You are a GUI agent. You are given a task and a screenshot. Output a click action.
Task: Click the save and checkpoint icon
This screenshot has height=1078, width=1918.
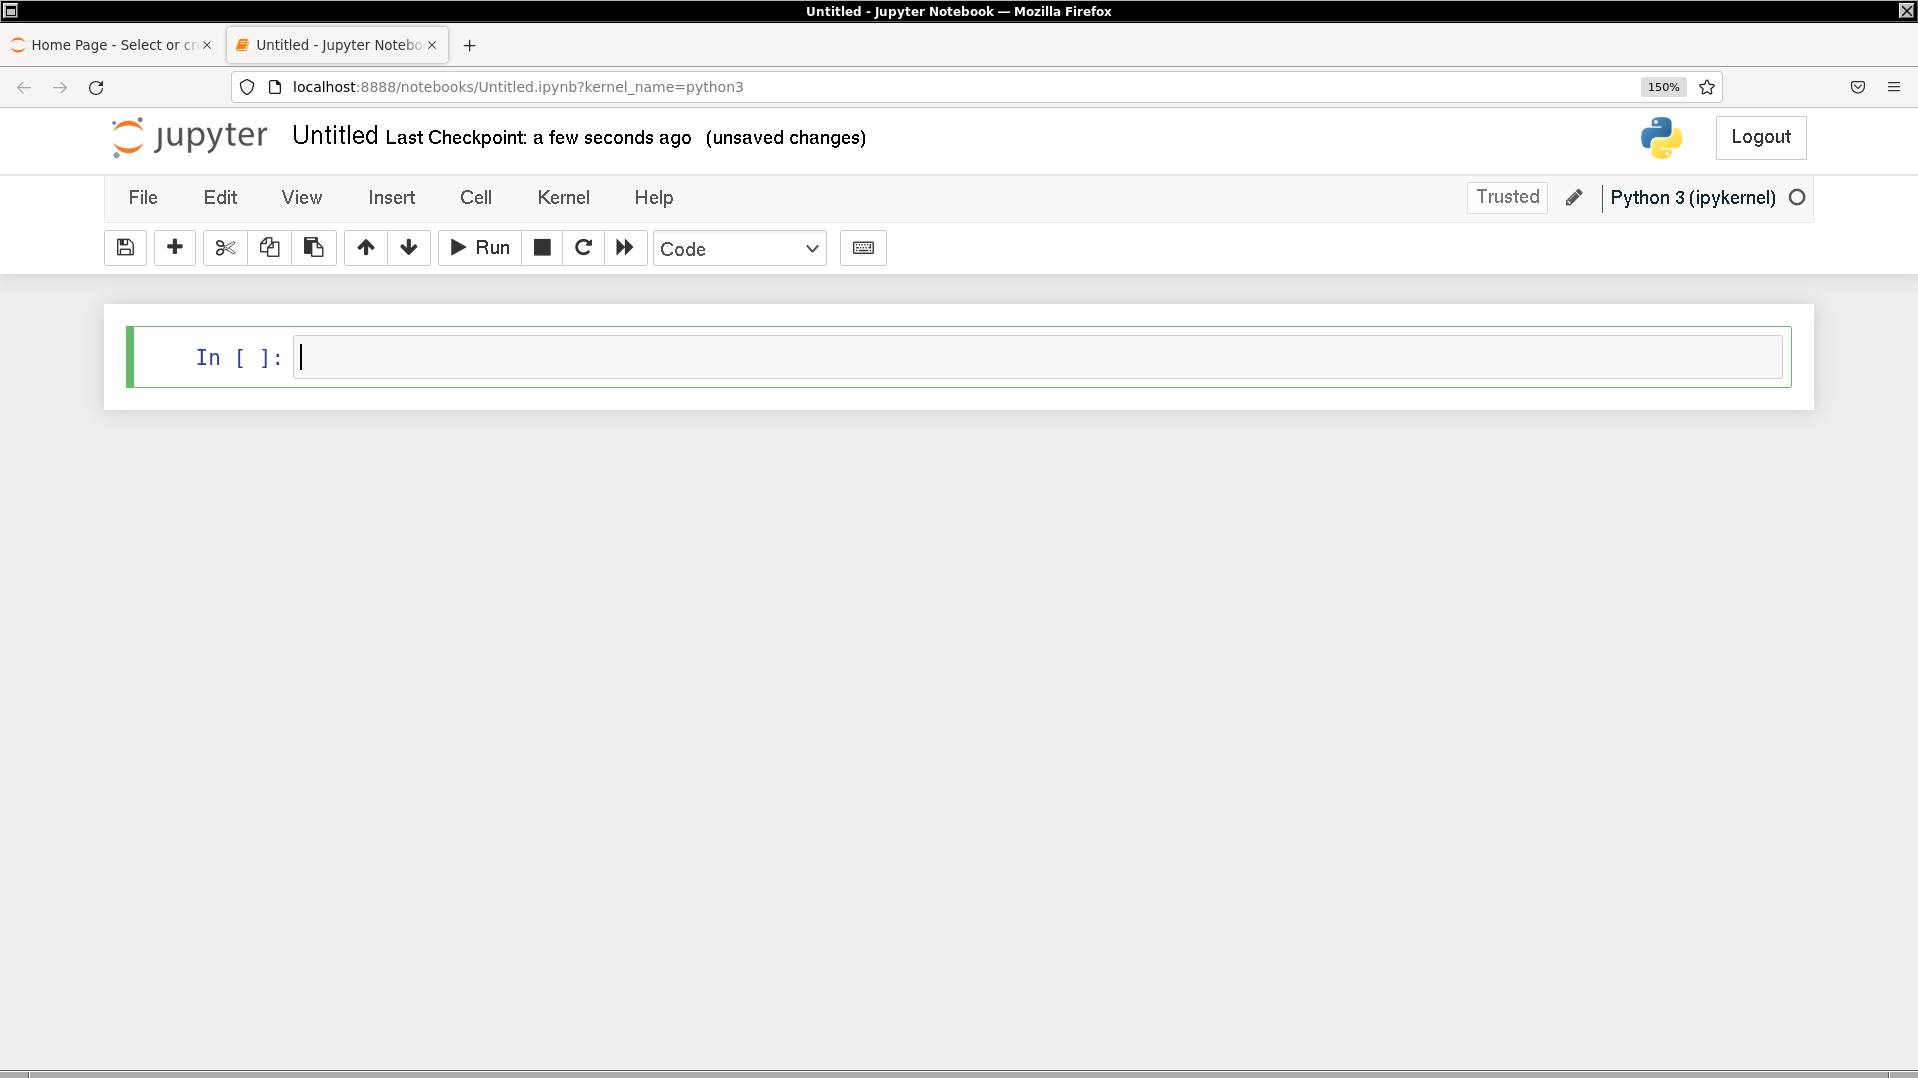tap(125, 248)
